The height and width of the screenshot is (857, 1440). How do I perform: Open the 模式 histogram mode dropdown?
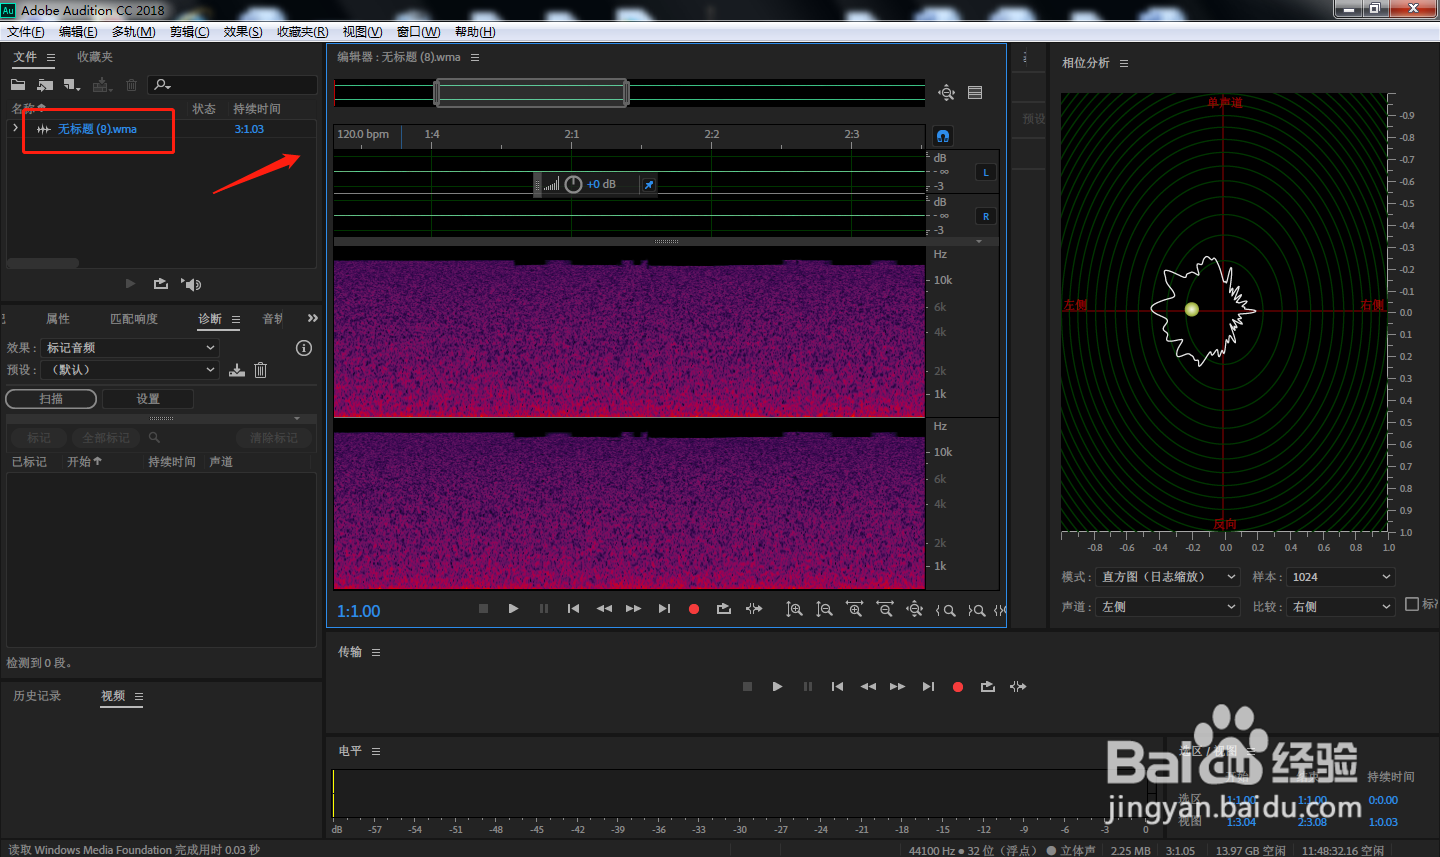click(x=1167, y=577)
